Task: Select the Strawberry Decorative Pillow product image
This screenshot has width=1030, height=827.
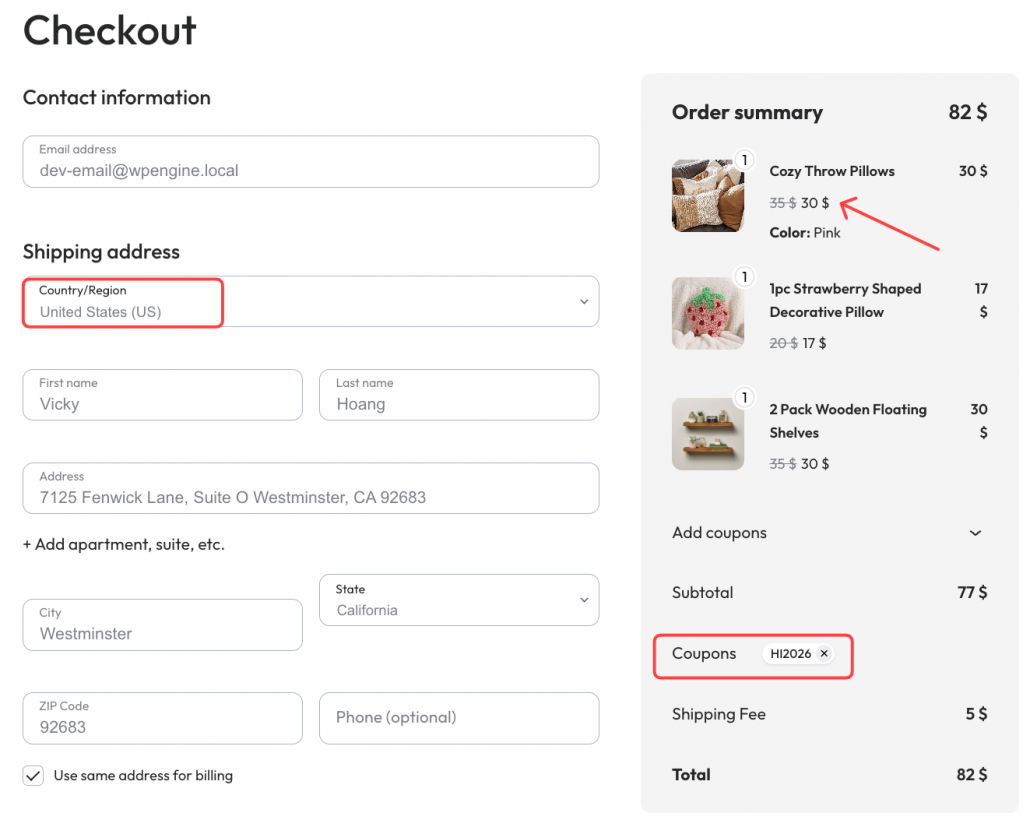Action: click(x=708, y=312)
